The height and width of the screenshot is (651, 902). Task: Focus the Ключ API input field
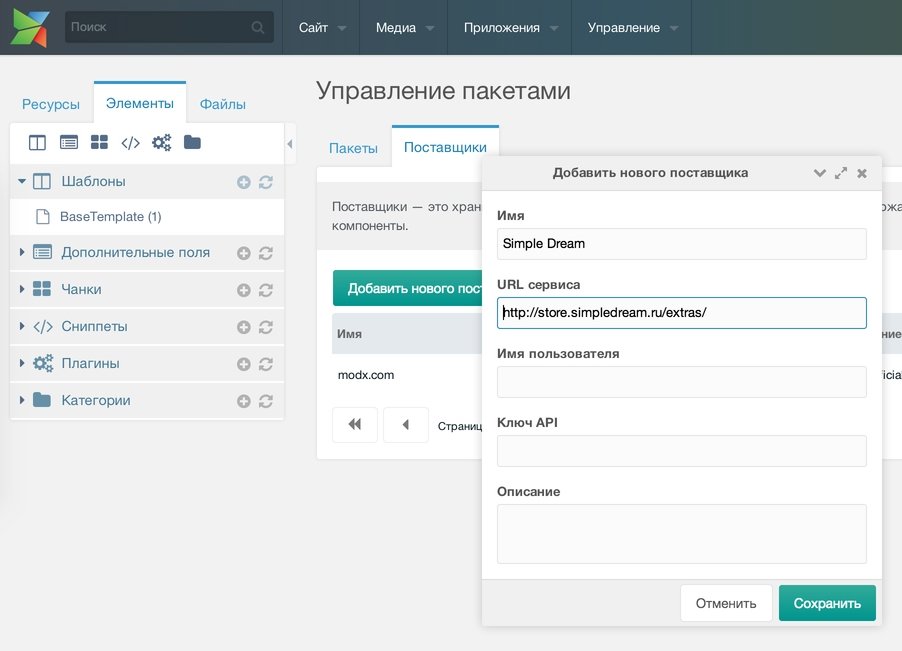pos(681,451)
